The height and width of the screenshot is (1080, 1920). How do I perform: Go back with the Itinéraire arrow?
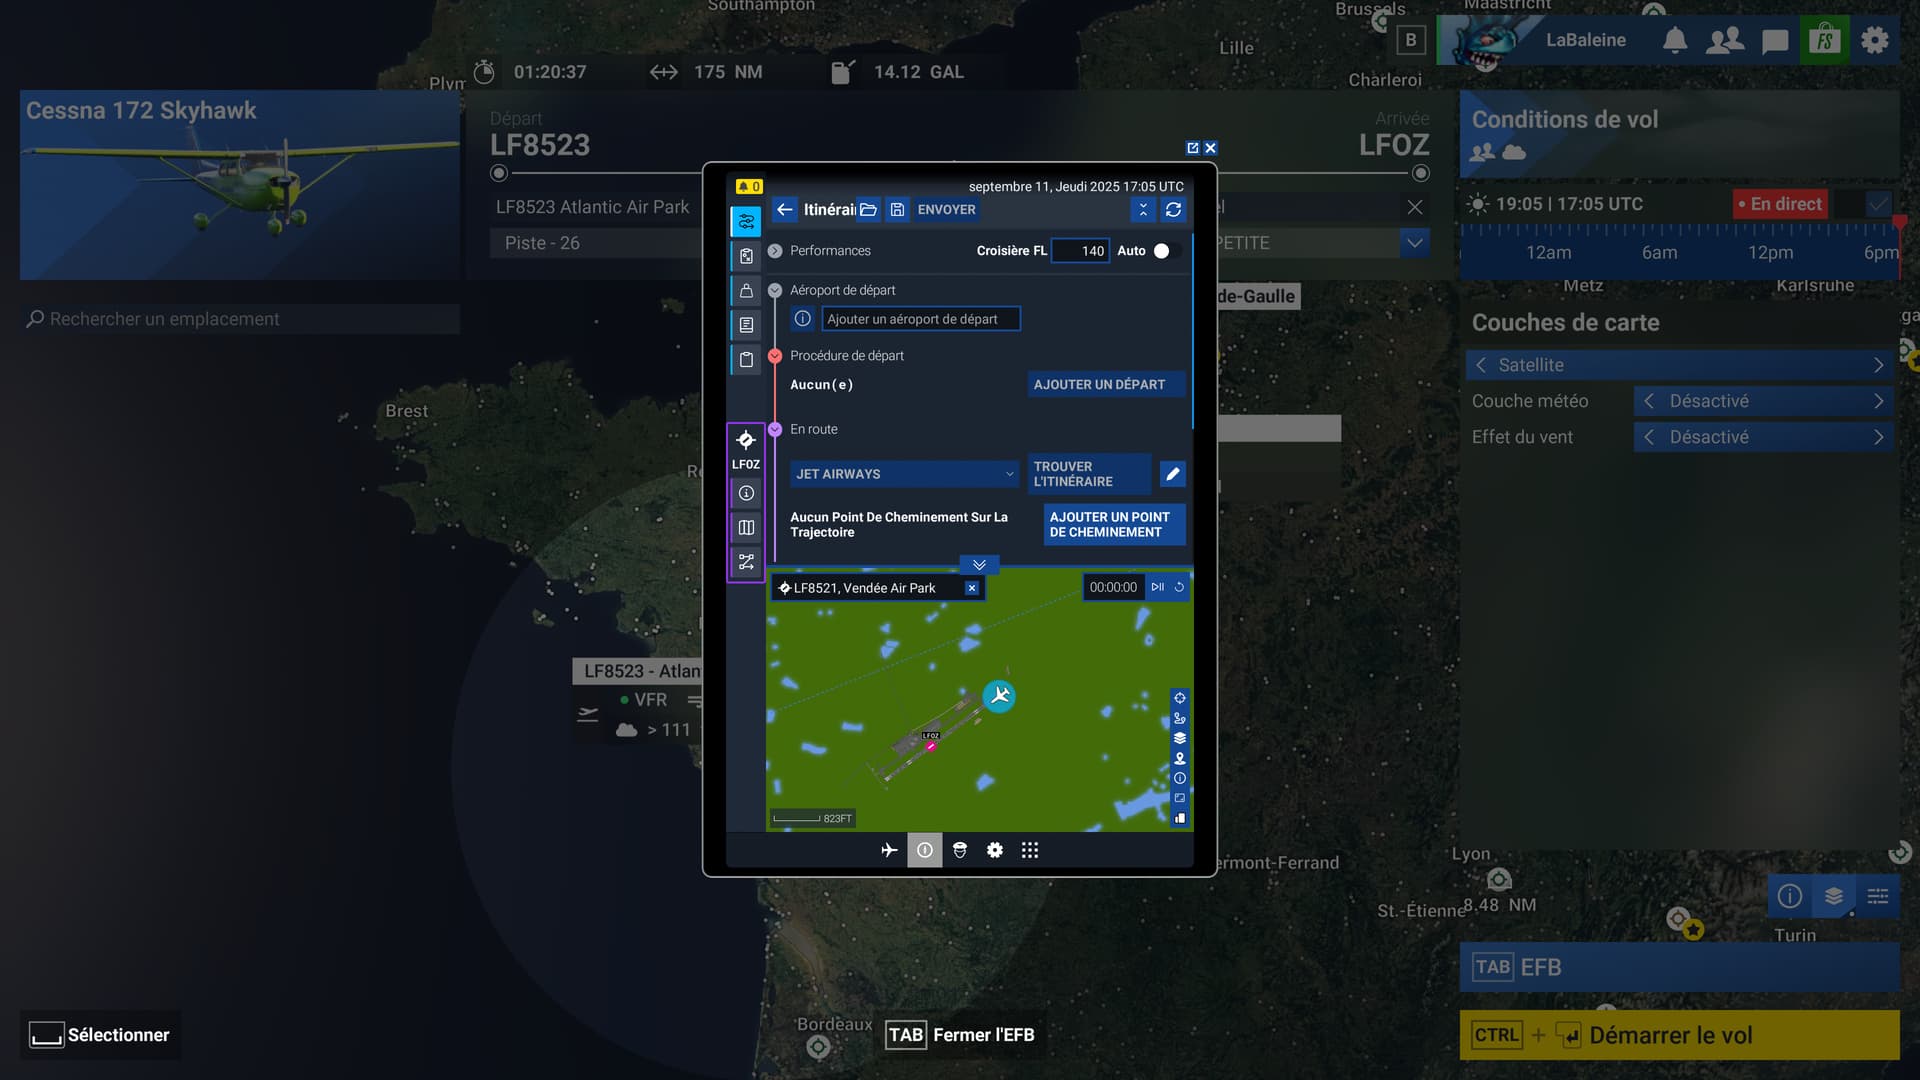coord(785,210)
